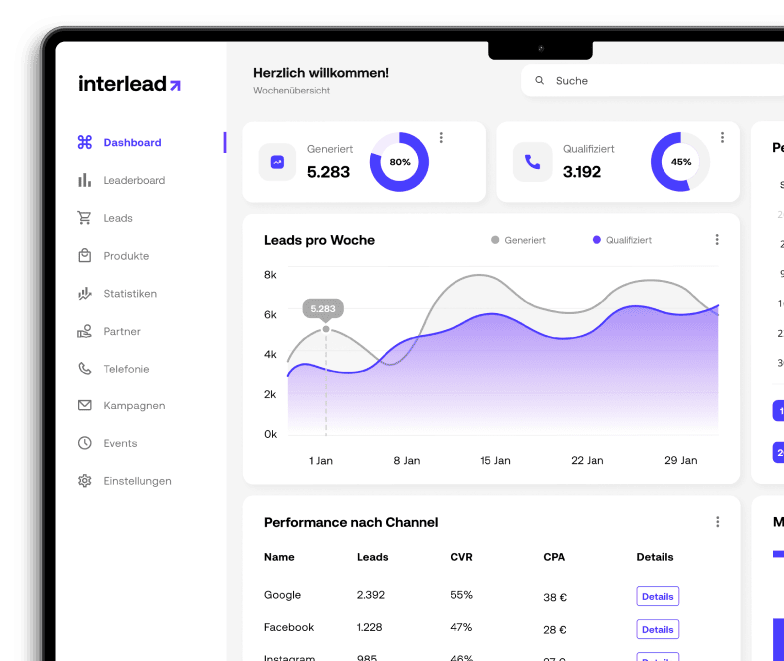Viewport: 784px width, 661px height.
Task: Click the 5.283 chart data point tooltip
Action: (x=323, y=308)
